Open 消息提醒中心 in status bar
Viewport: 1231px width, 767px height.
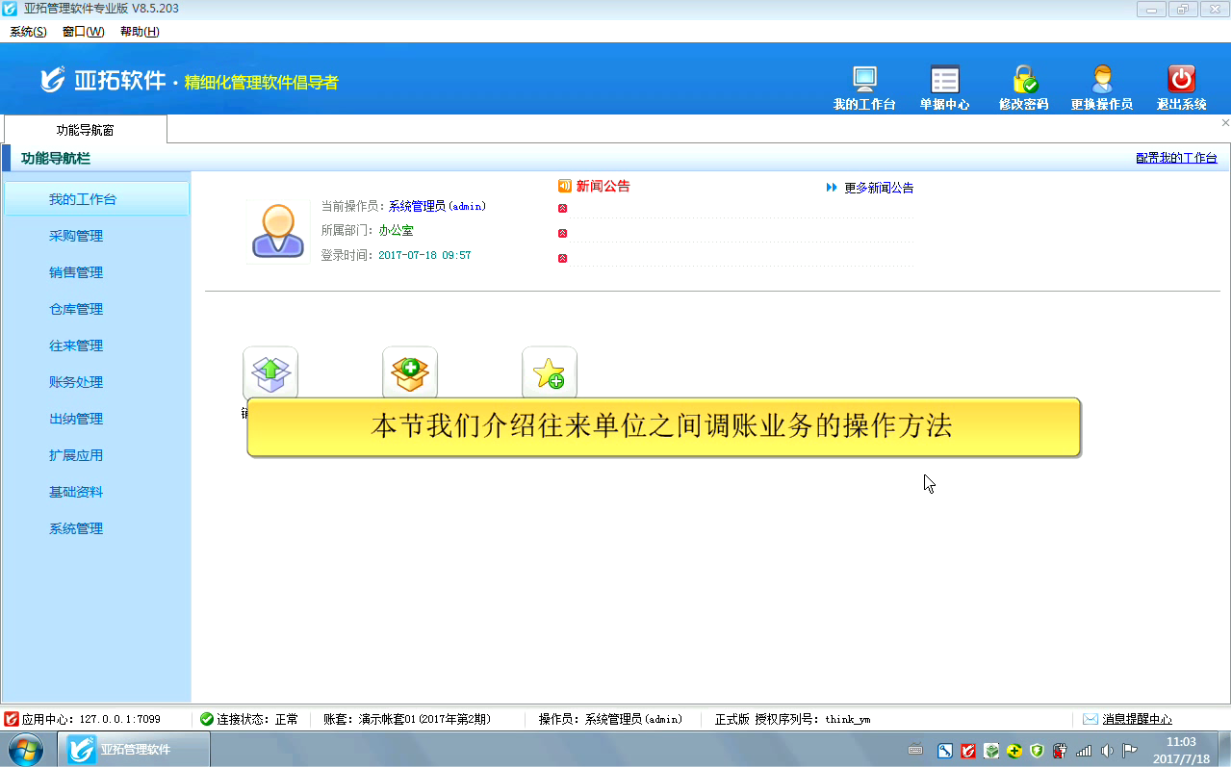pos(1136,719)
